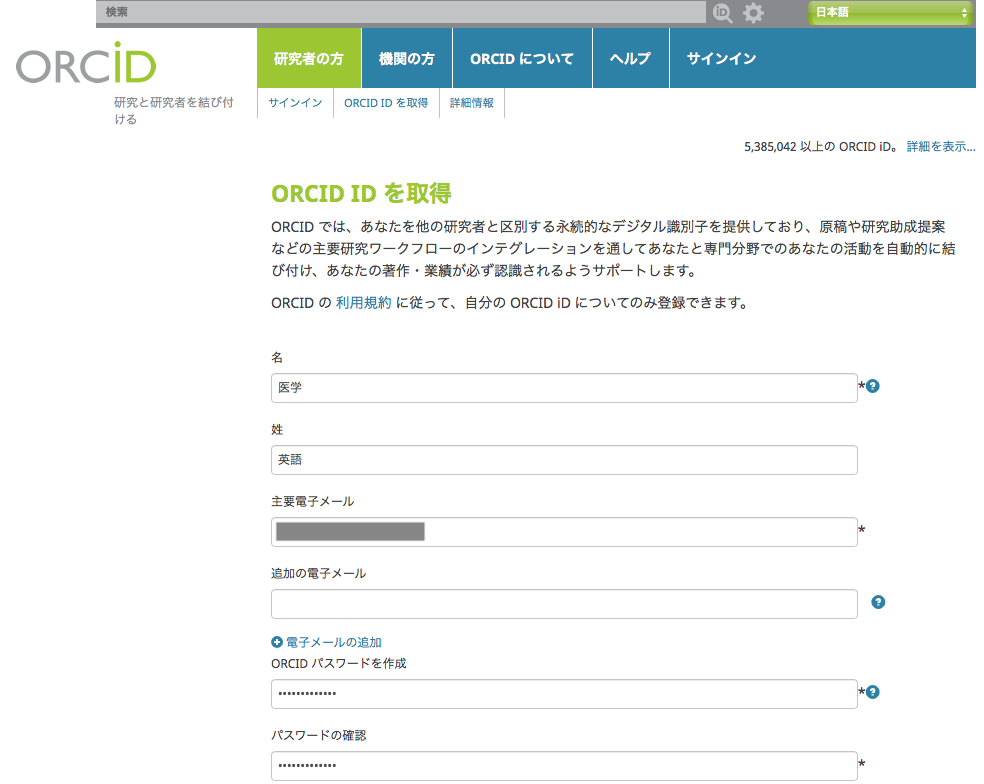Screen dimensions: 984x784
Task: Click the 5,385,042 以上の ORCID iD text
Action: pos(821,147)
